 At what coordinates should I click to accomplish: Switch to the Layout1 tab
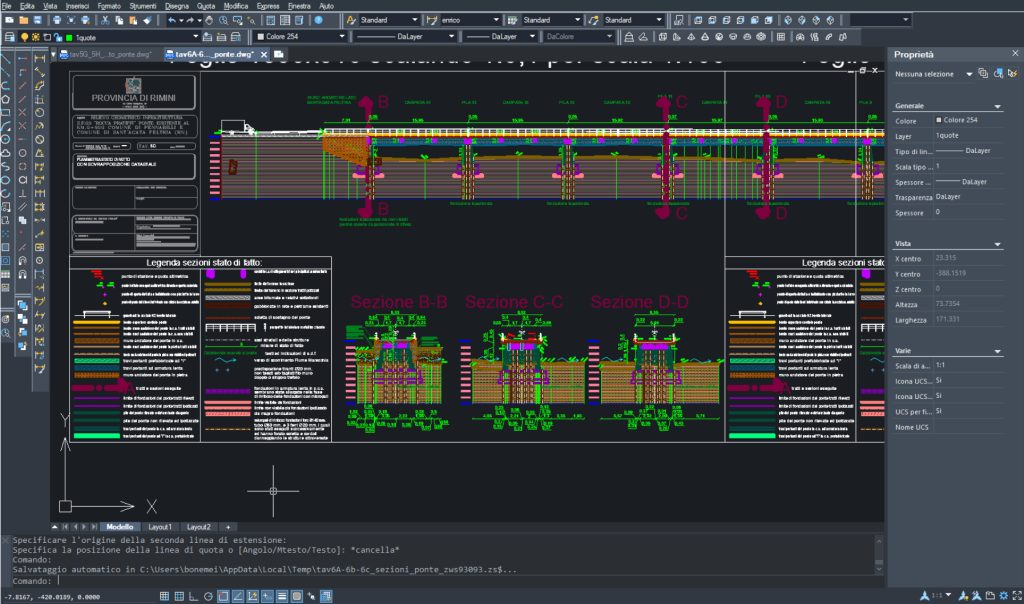(x=160, y=526)
